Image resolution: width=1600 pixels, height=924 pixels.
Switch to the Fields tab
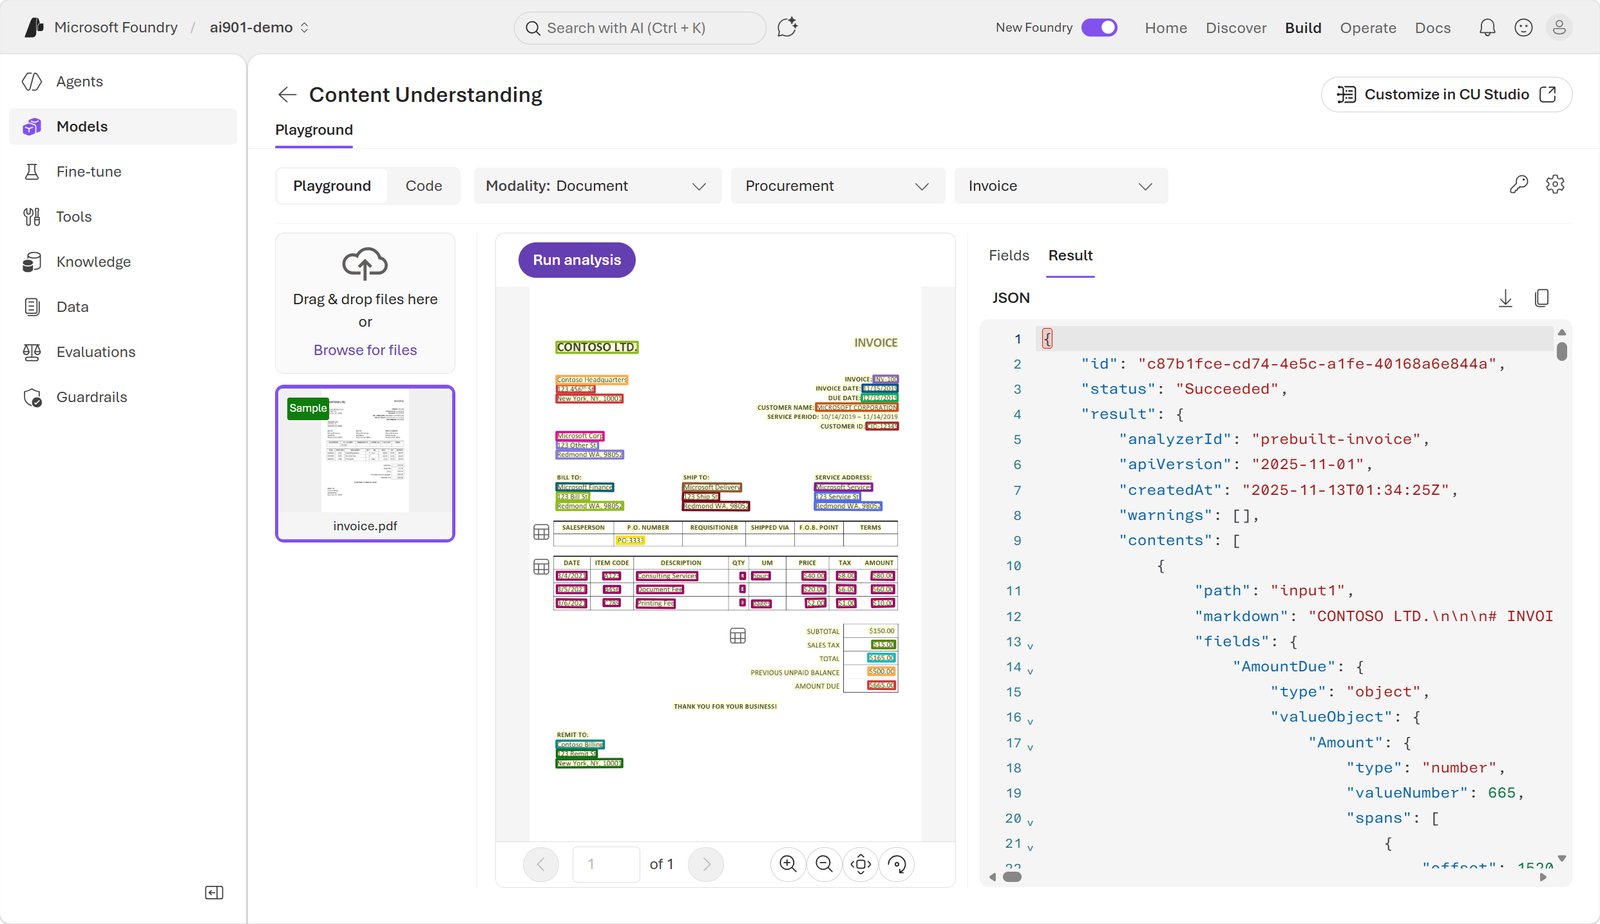click(1009, 255)
